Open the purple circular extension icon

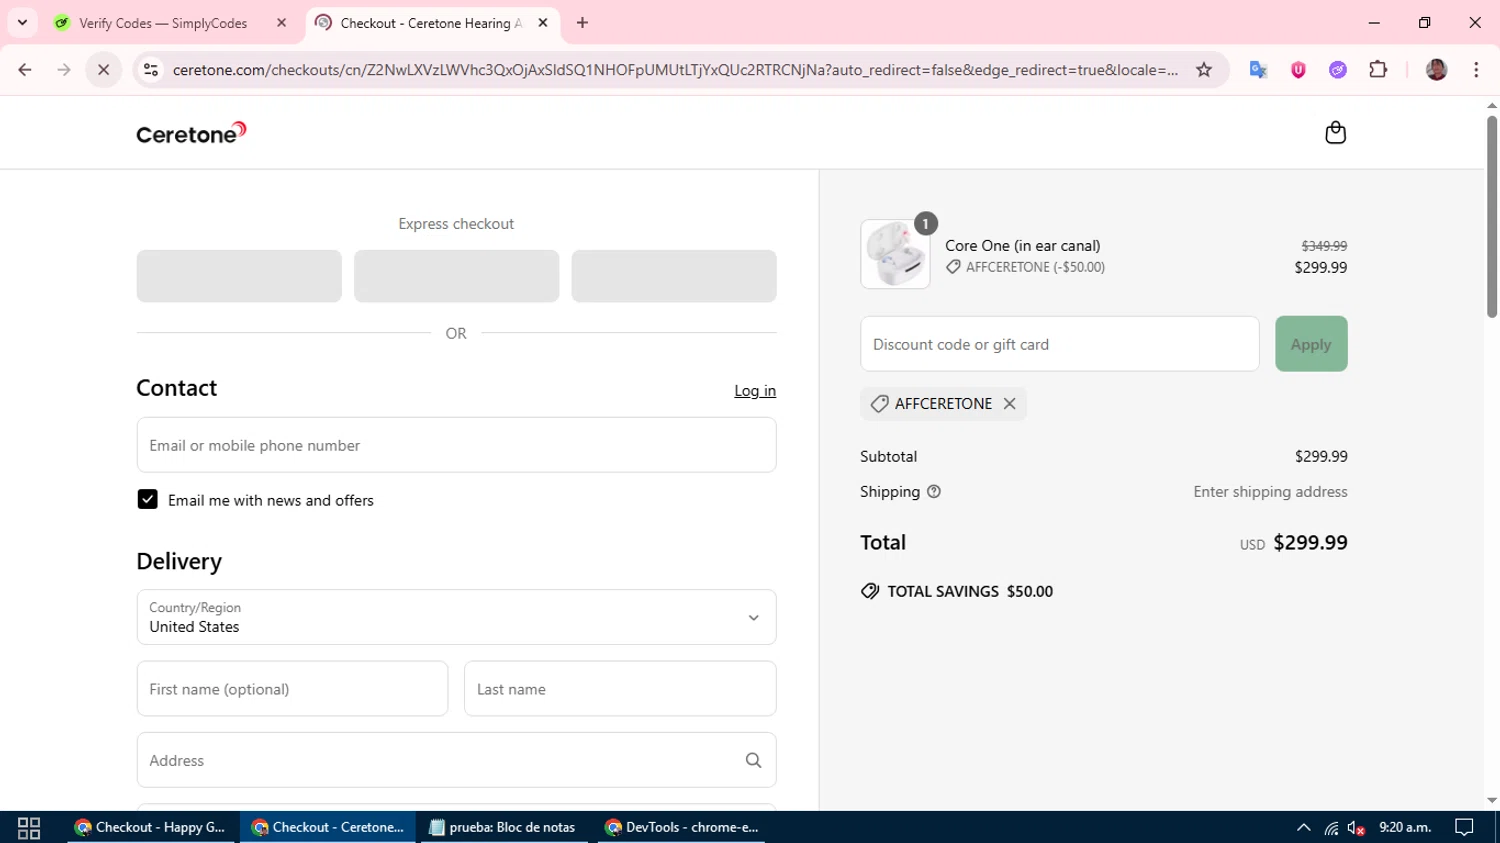pyautogui.click(x=1338, y=70)
